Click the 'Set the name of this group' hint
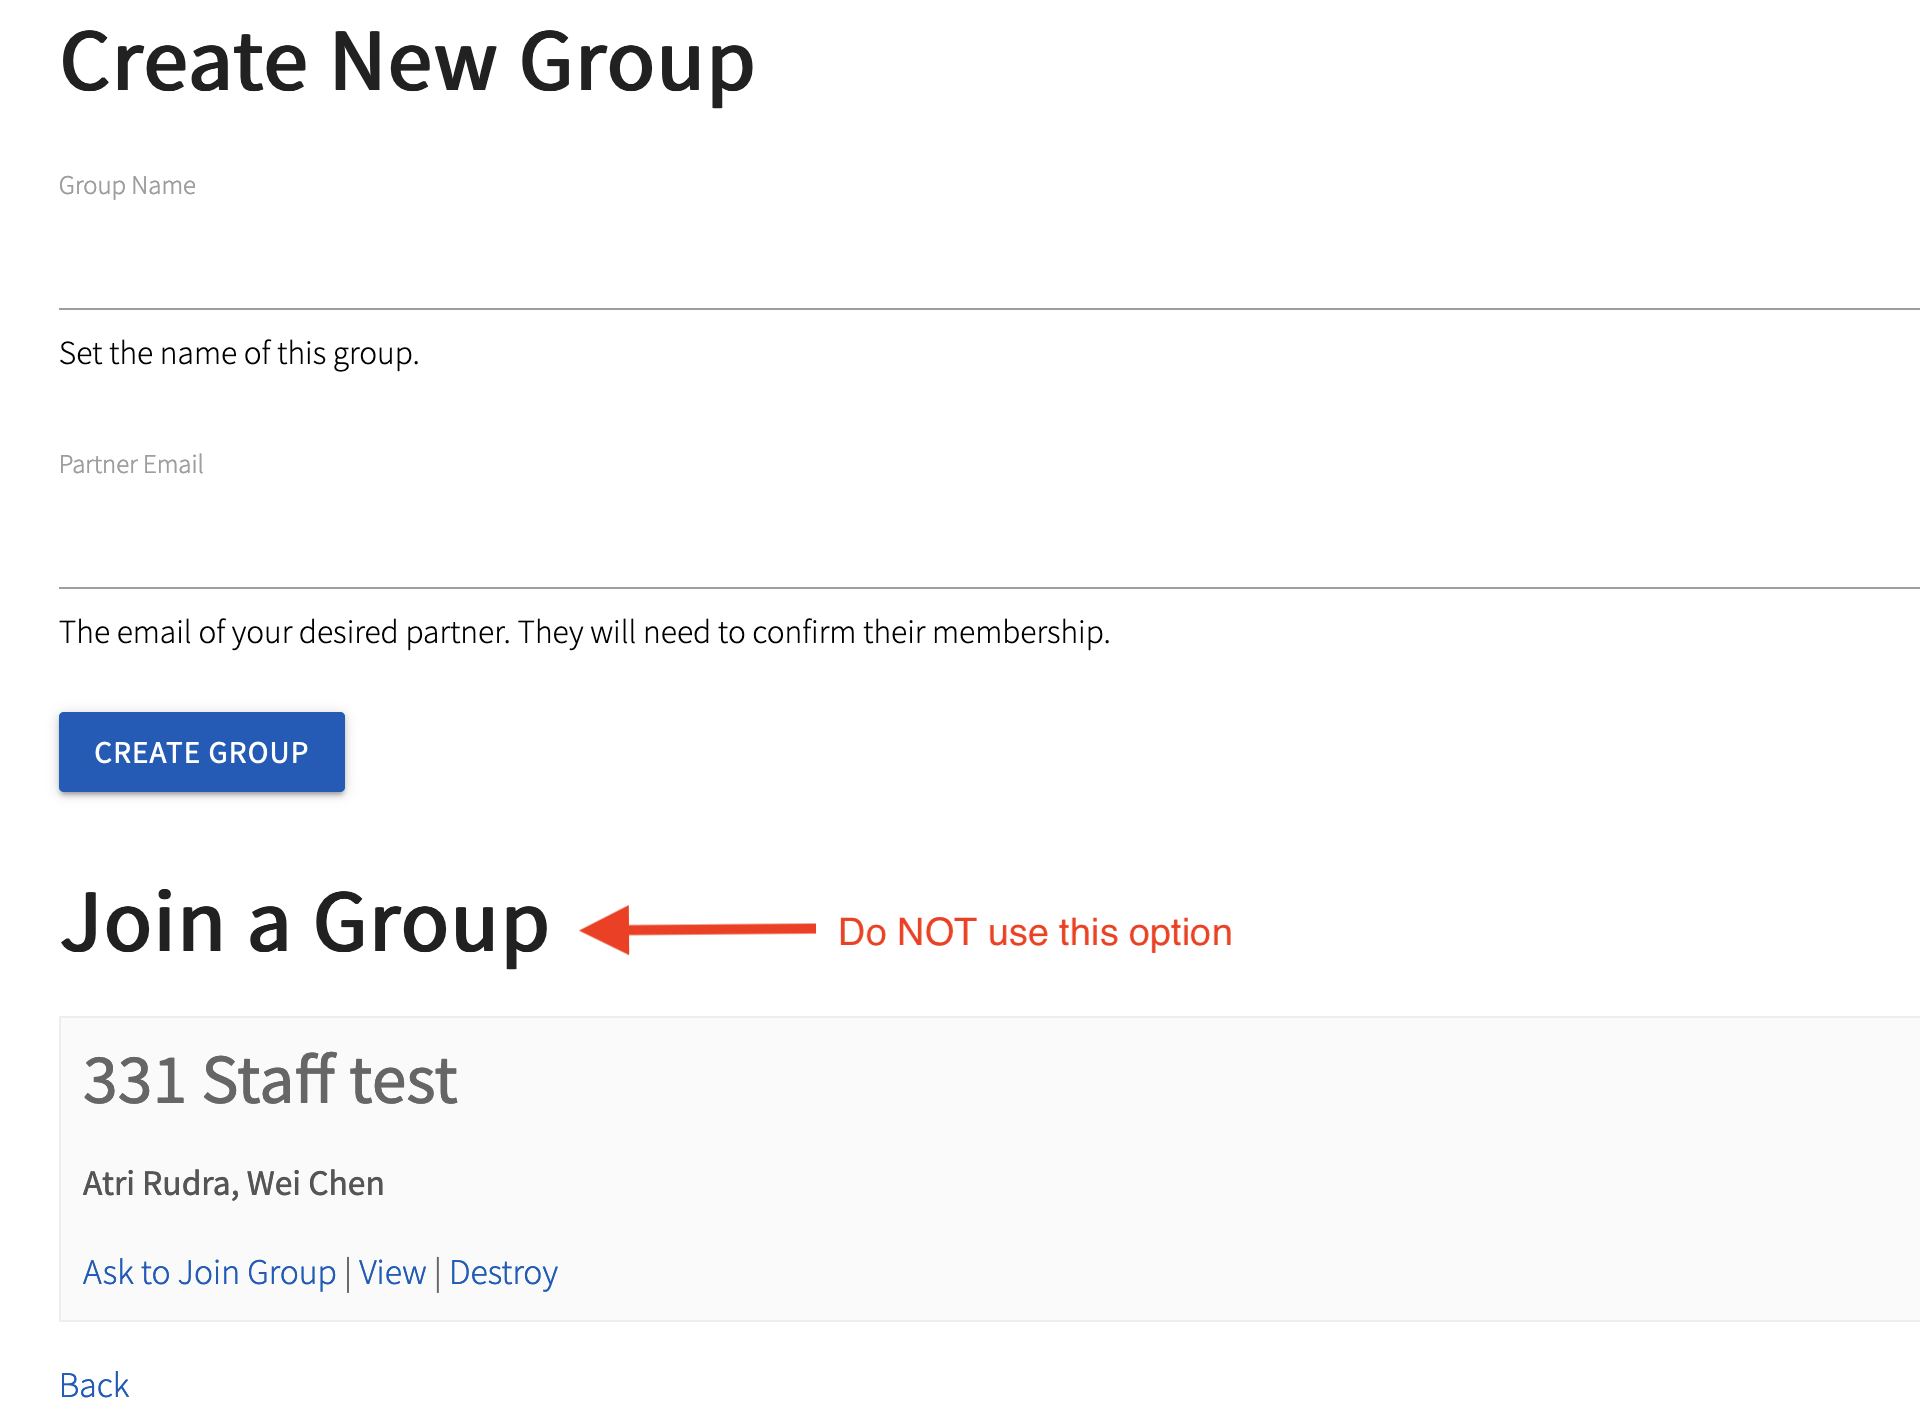1920x1426 pixels. click(x=239, y=353)
